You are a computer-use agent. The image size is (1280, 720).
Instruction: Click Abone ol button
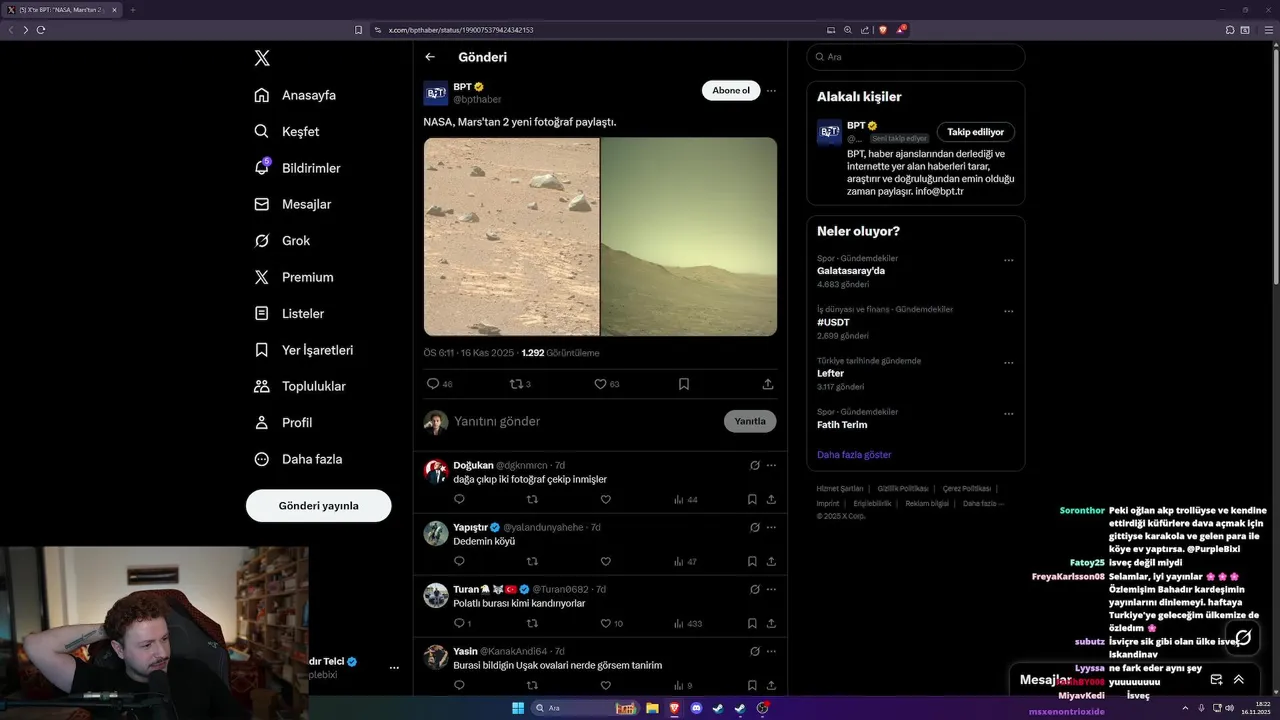pos(731,90)
